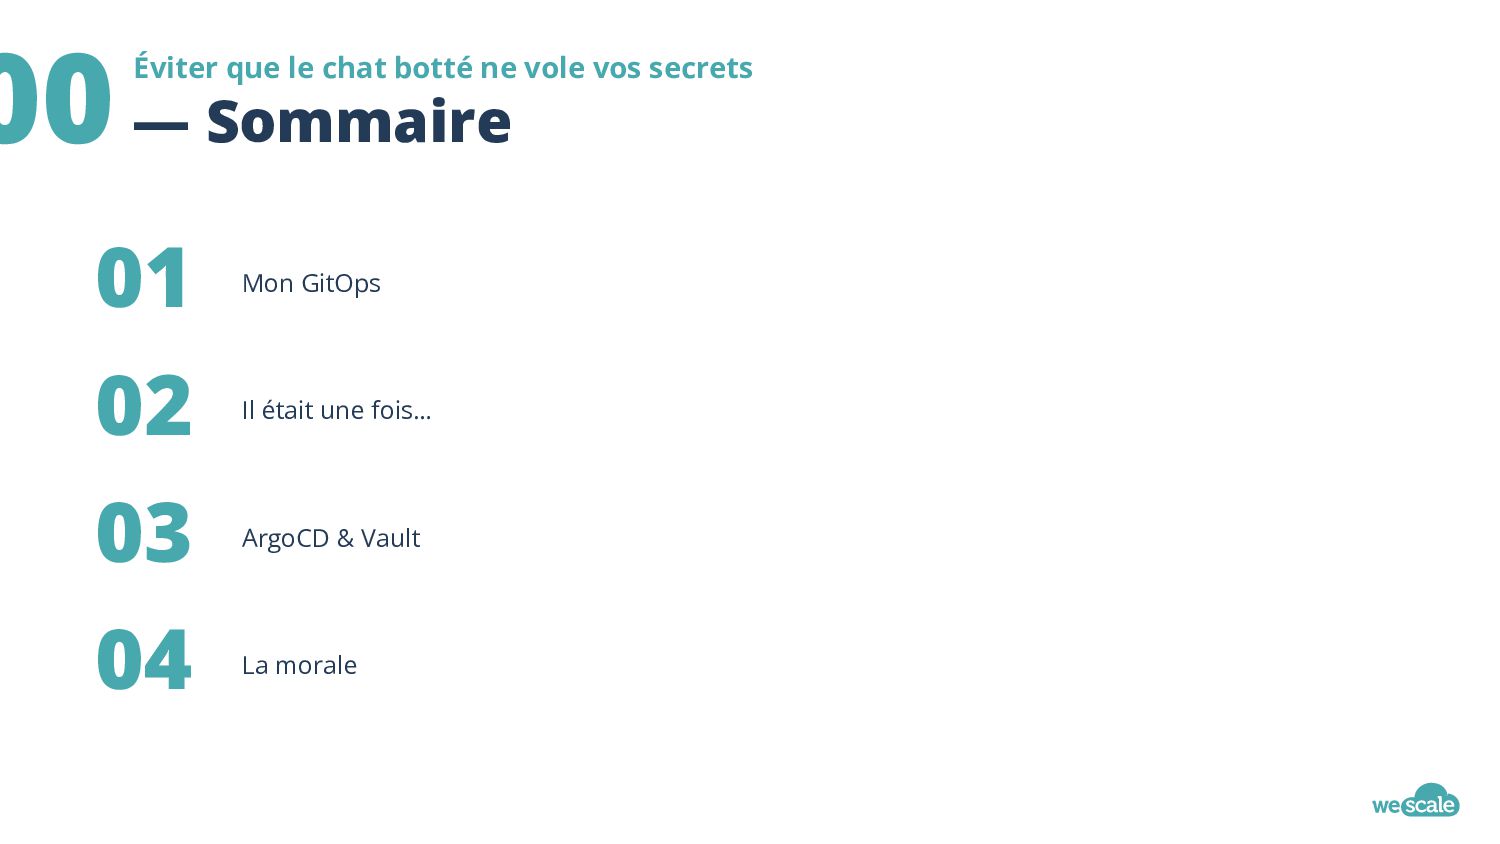Click the word "Éviter" in the subtitle
This screenshot has height=844, width=1500.
coord(176,67)
